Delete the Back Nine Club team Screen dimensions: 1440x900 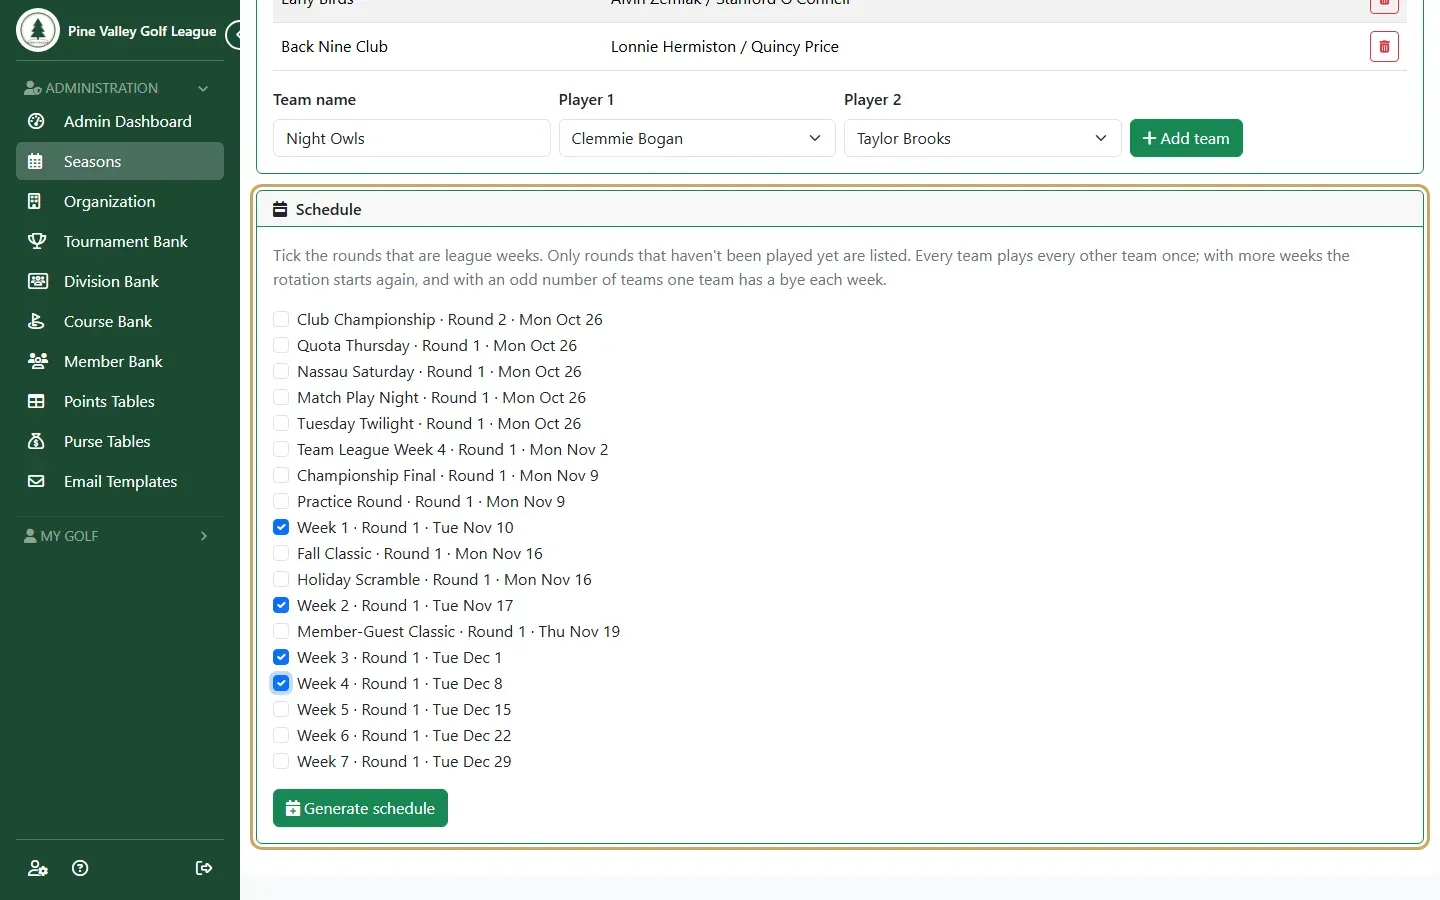[1384, 46]
